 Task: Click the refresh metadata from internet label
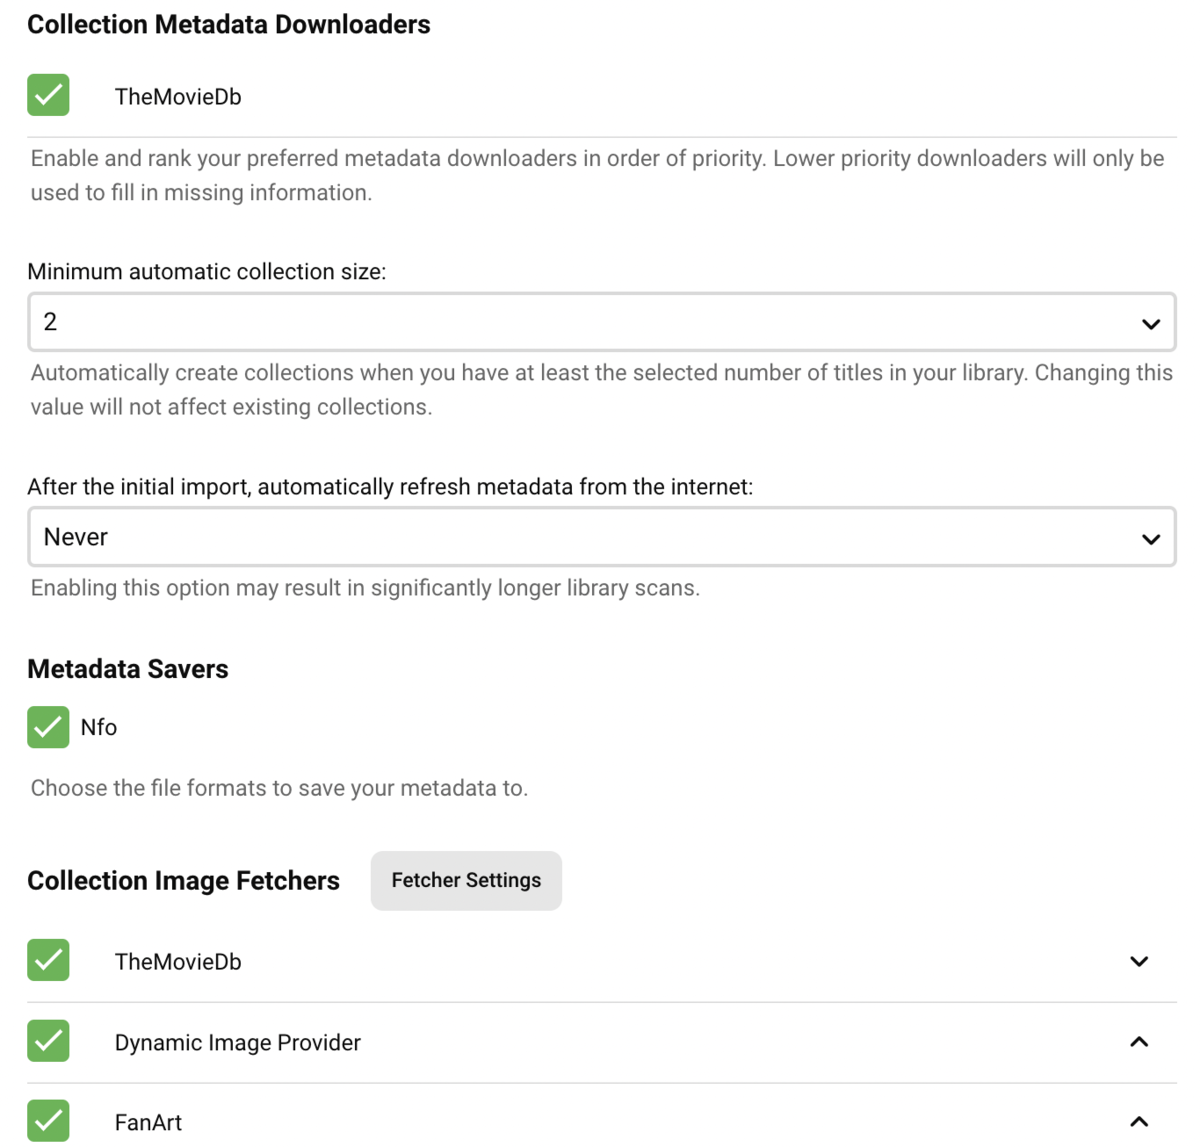tap(389, 487)
